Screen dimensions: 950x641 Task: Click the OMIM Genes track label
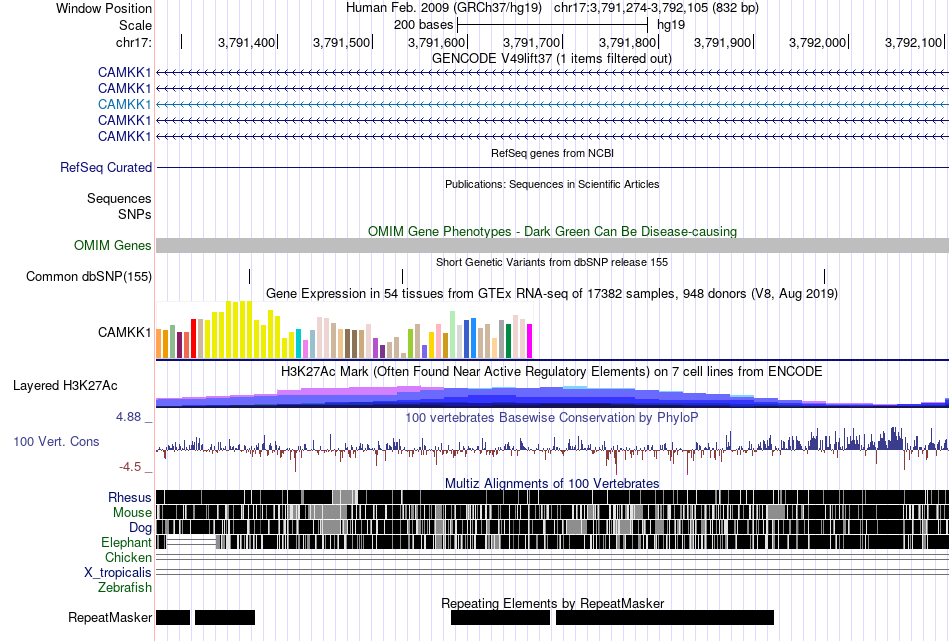click(112, 245)
